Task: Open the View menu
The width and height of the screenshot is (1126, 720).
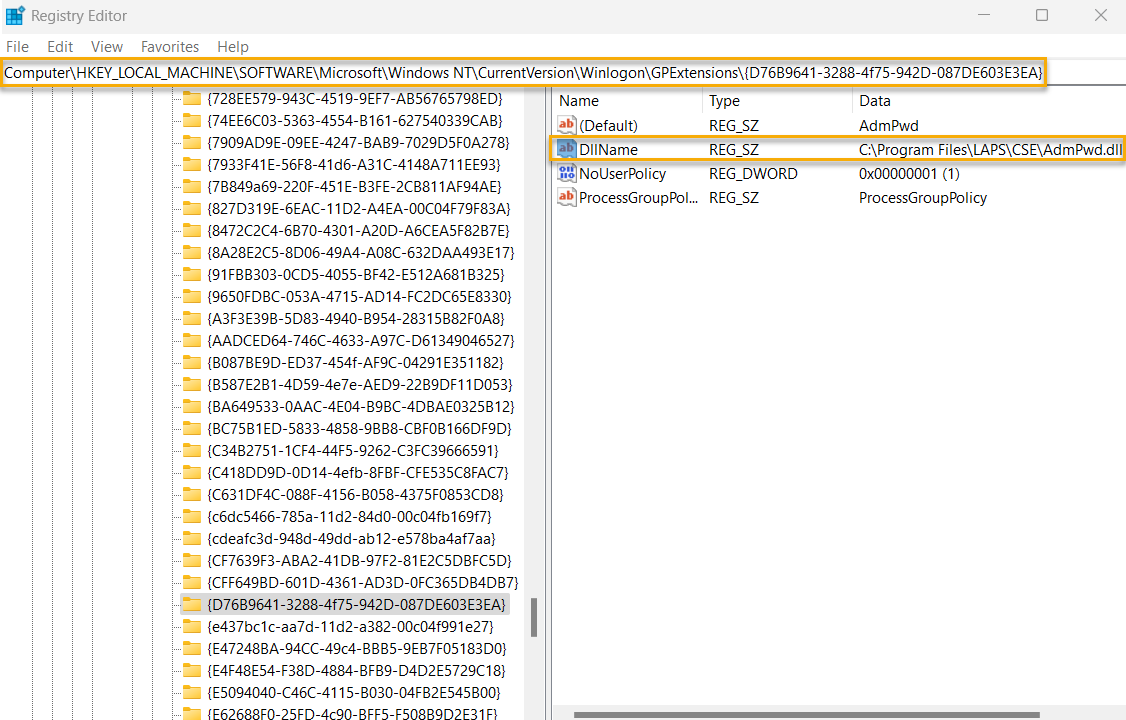Action: click(x=106, y=46)
